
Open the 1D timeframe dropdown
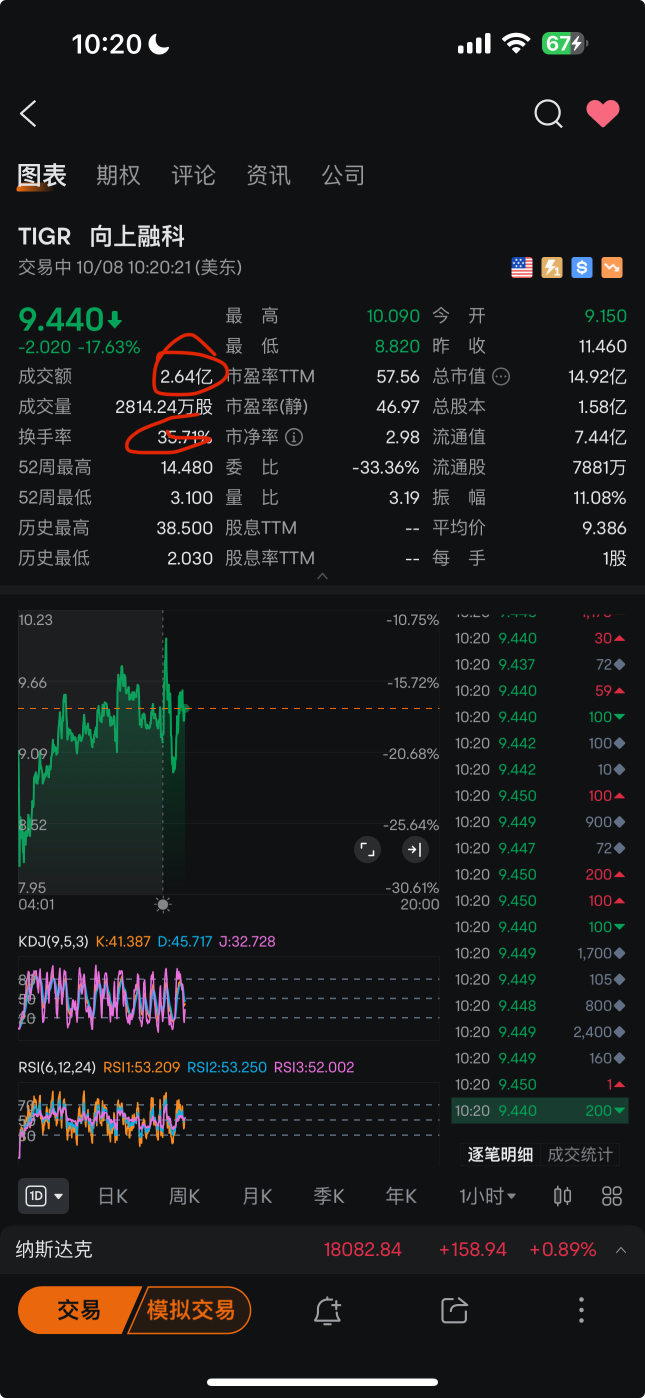[43, 1195]
